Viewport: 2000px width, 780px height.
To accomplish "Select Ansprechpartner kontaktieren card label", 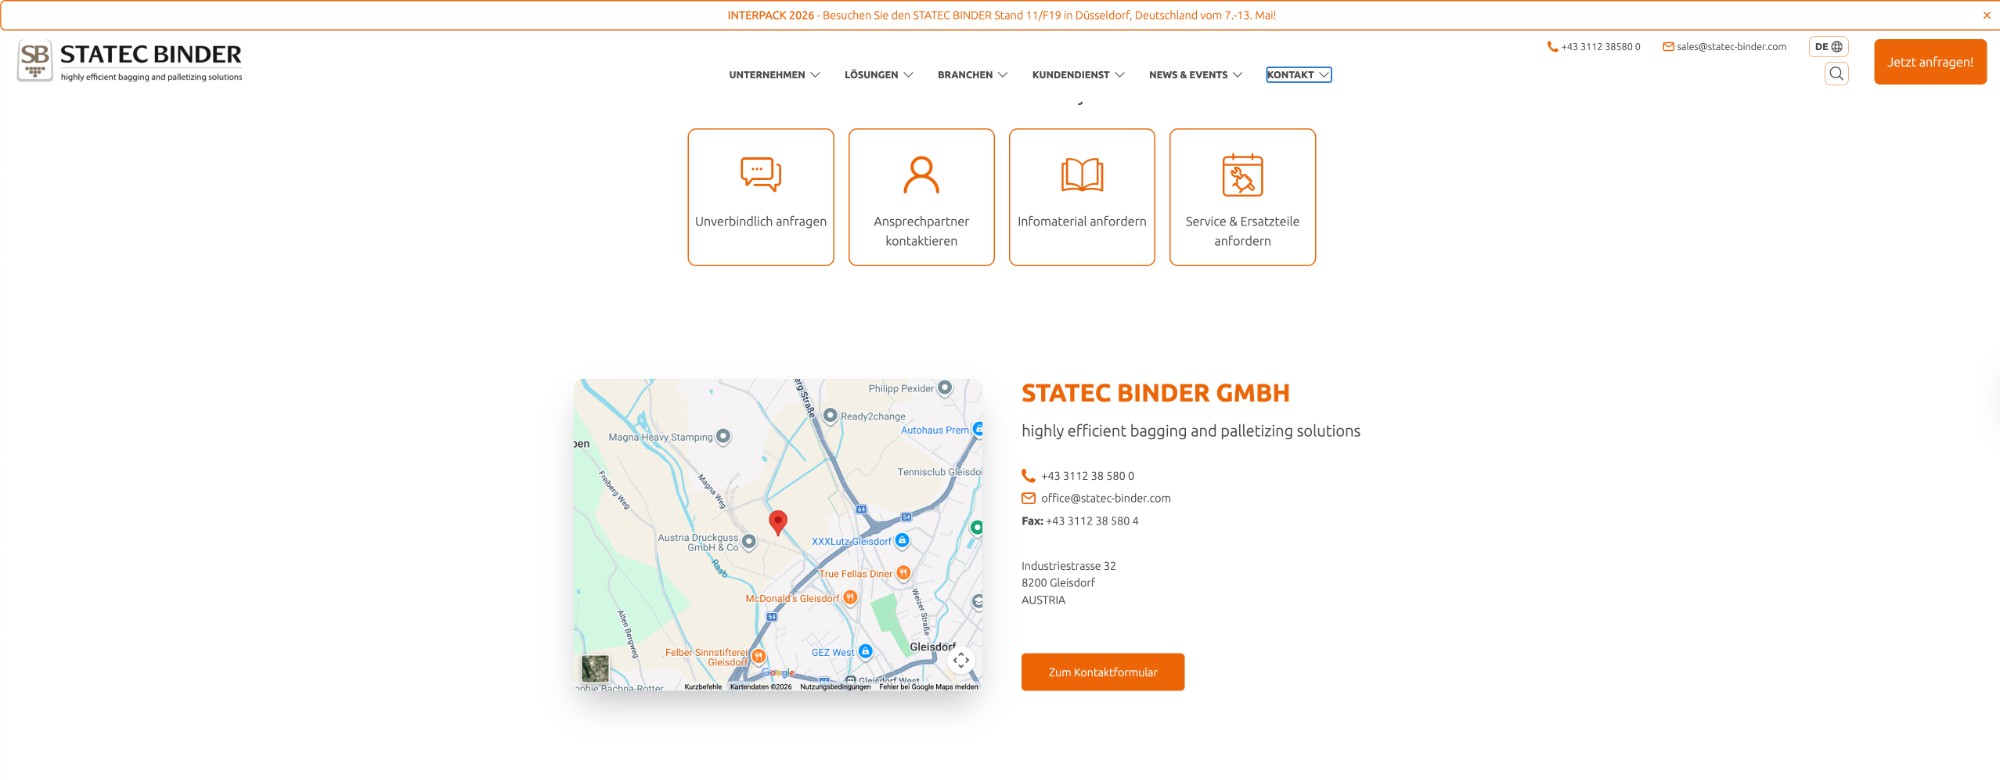I will [921, 231].
